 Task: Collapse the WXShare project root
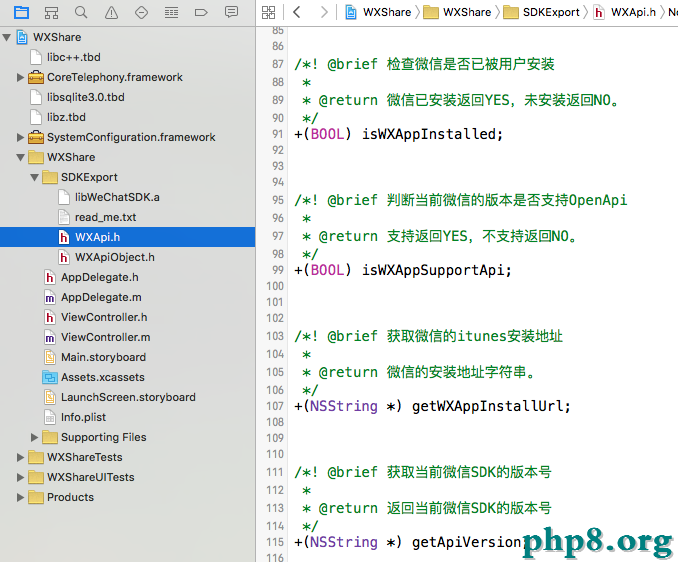(6, 37)
